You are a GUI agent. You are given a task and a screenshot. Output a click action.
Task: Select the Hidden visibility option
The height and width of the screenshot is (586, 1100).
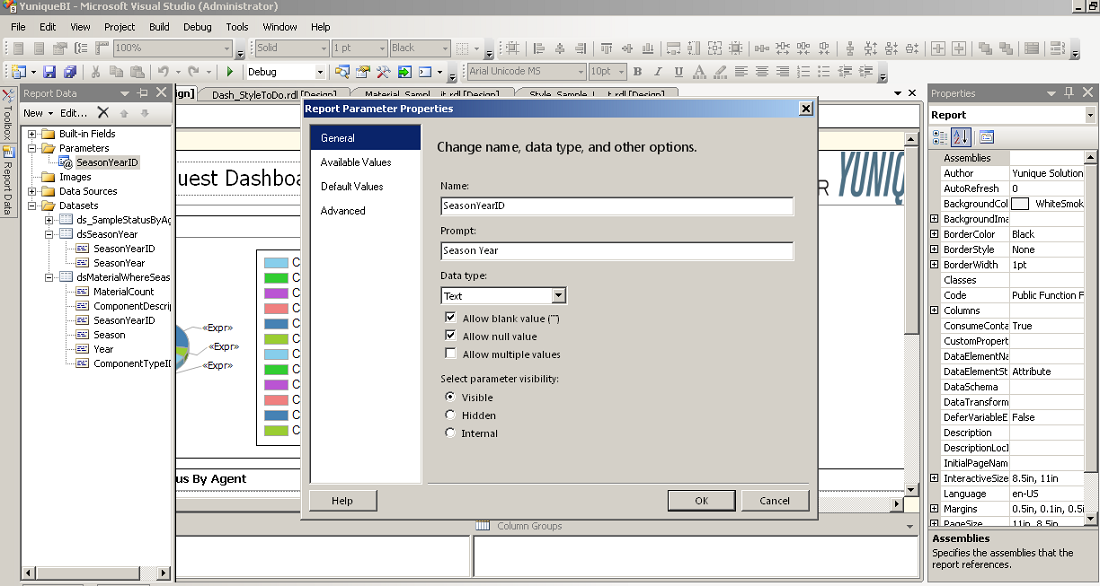coord(450,415)
